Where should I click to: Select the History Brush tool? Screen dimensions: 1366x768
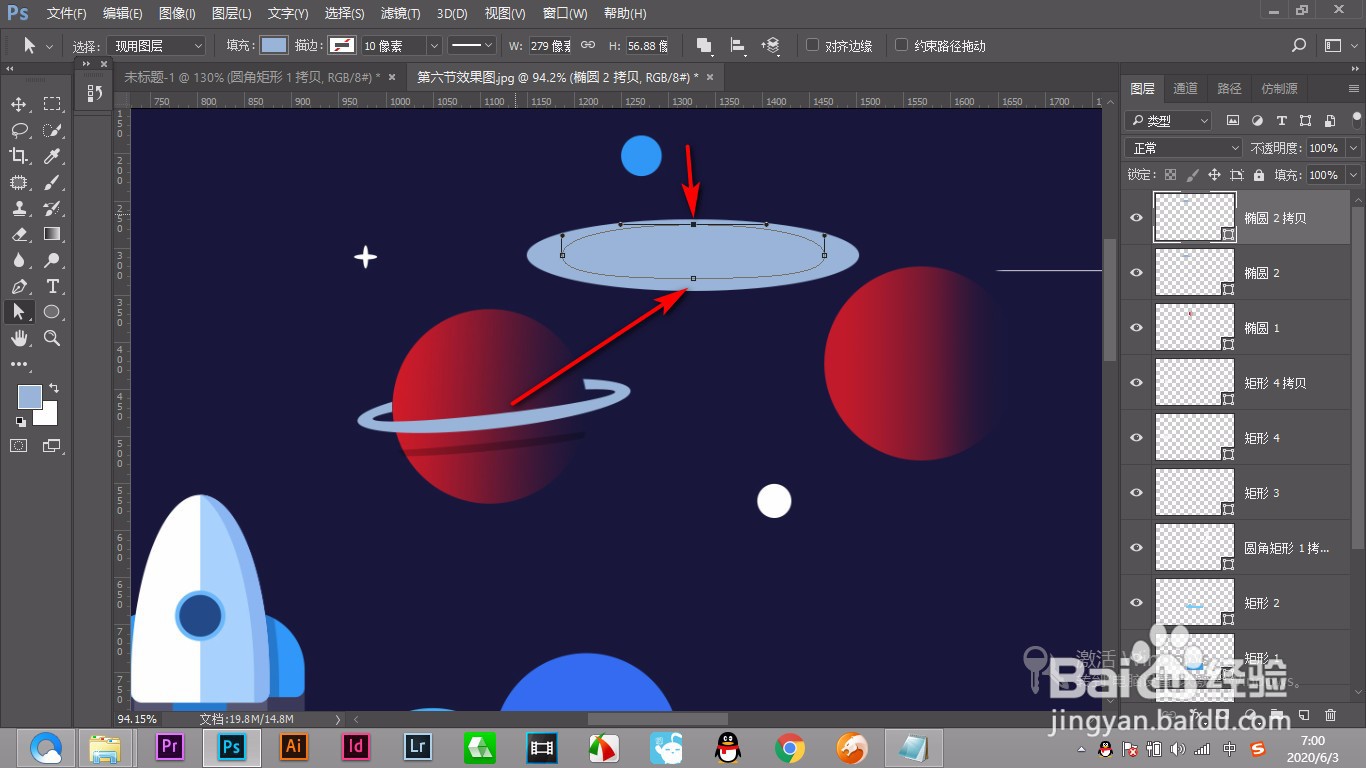coord(52,208)
